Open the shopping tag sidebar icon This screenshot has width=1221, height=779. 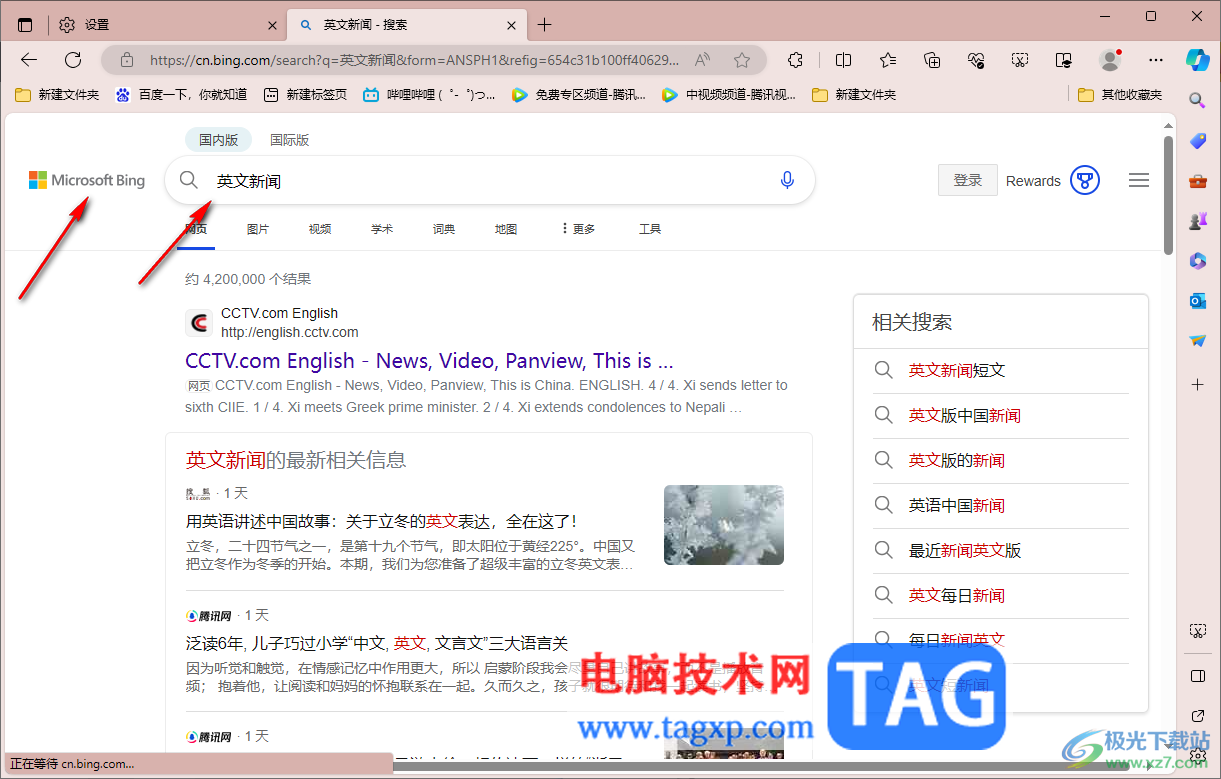point(1197,140)
